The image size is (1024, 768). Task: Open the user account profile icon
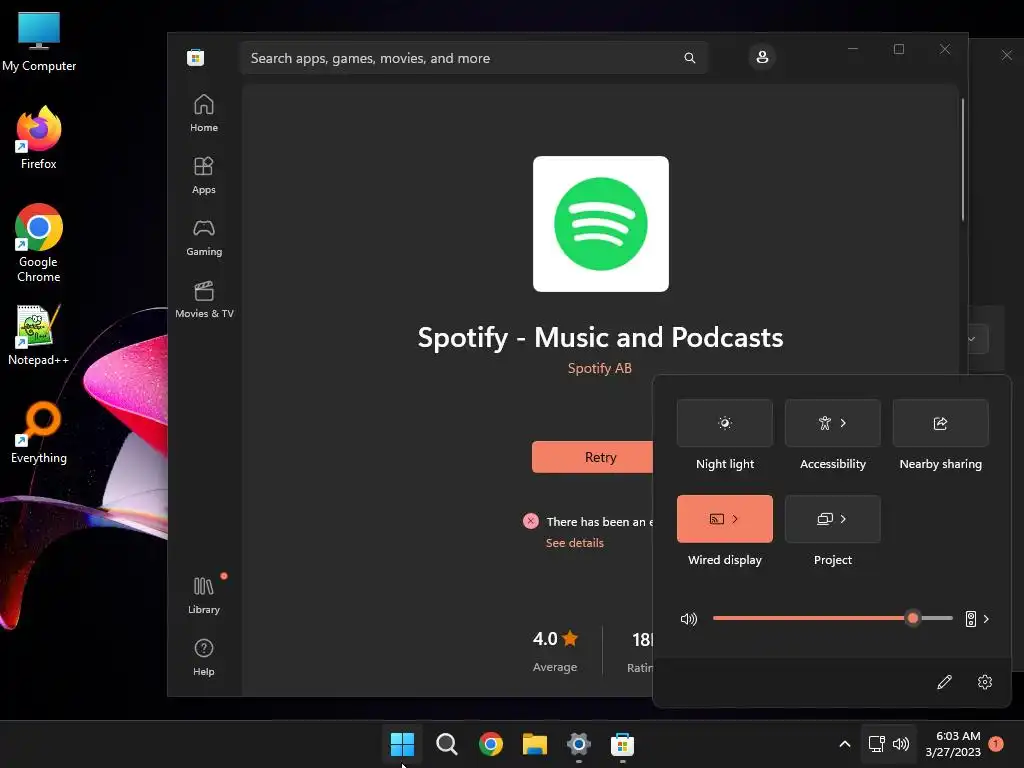[x=762, y=57]
